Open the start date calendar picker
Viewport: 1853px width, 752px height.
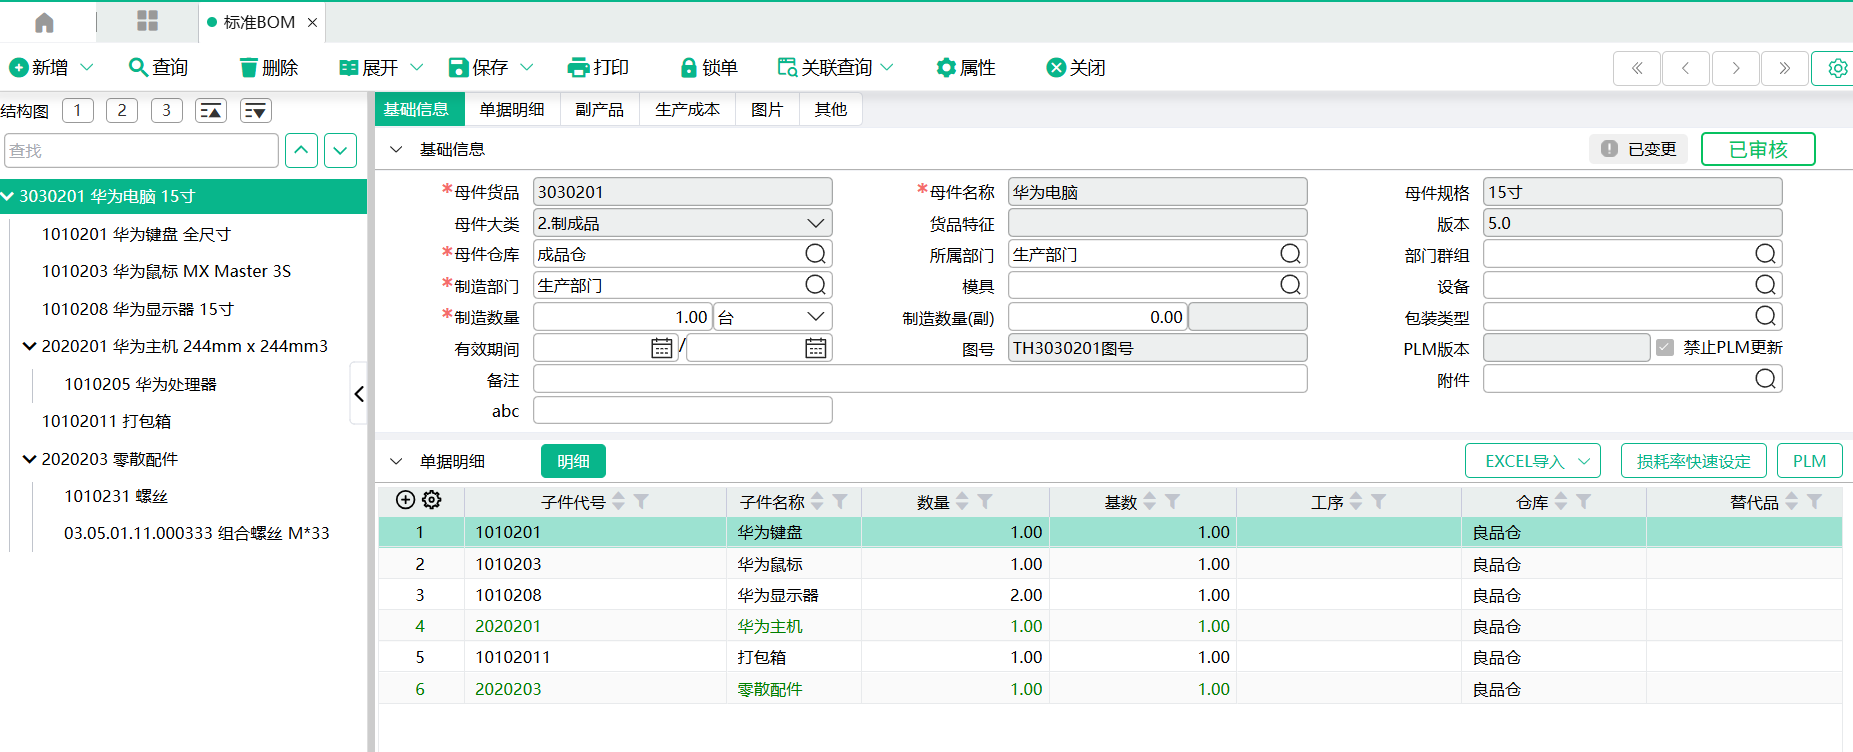tap(661, 348)
